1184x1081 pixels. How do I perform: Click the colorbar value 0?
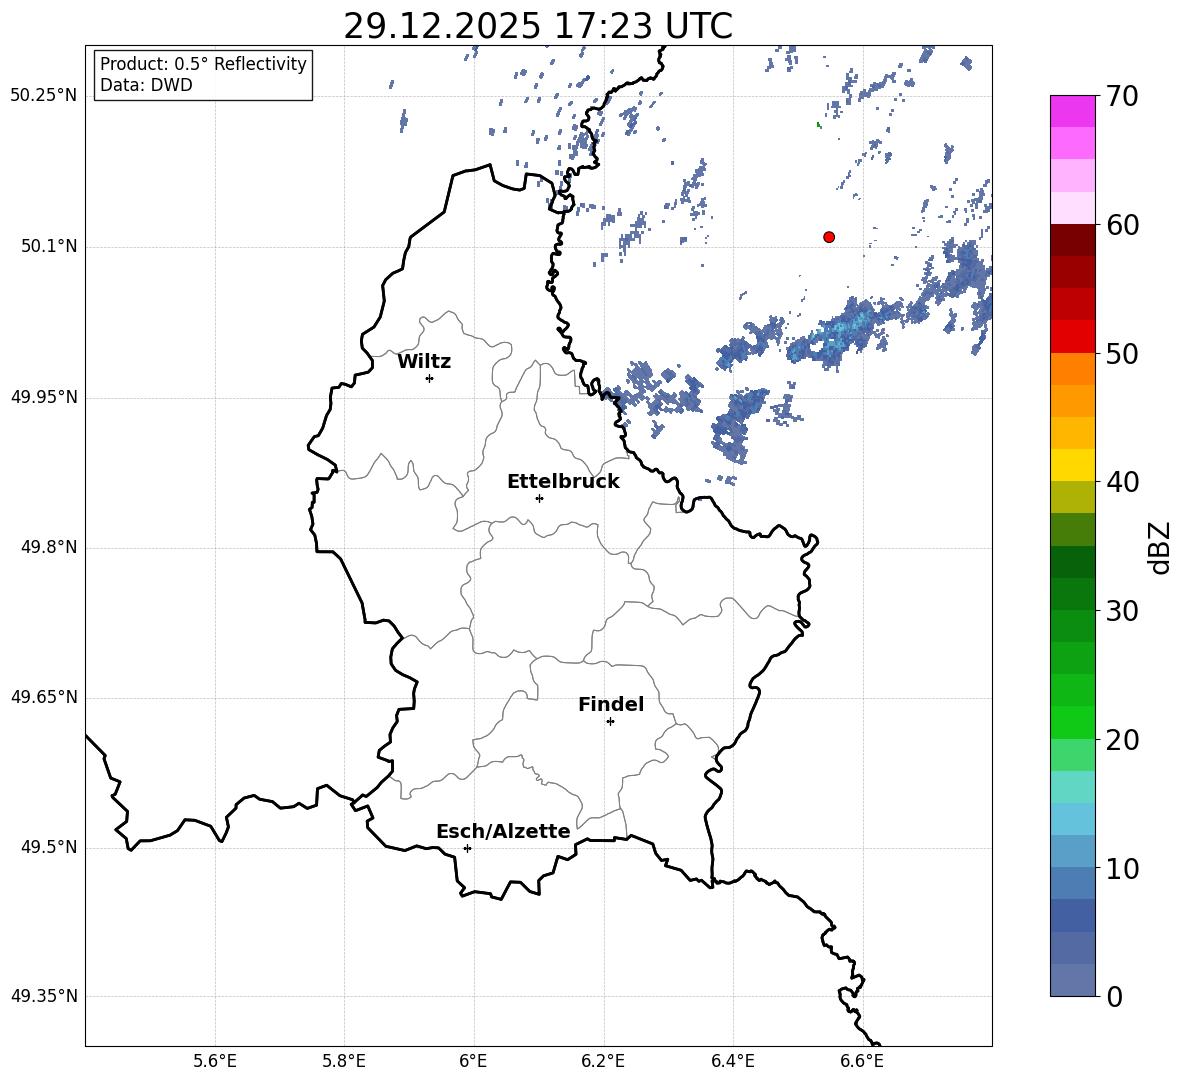(1115, 996)
